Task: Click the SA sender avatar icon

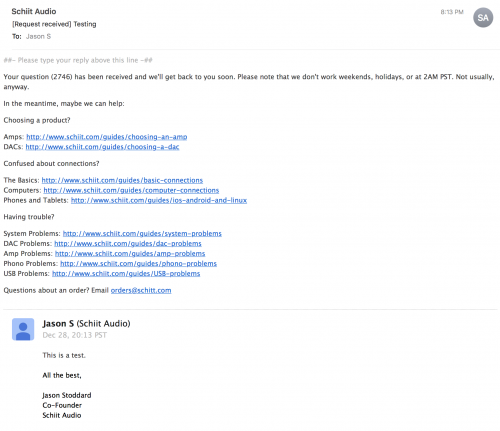Action: click(483, 18)
